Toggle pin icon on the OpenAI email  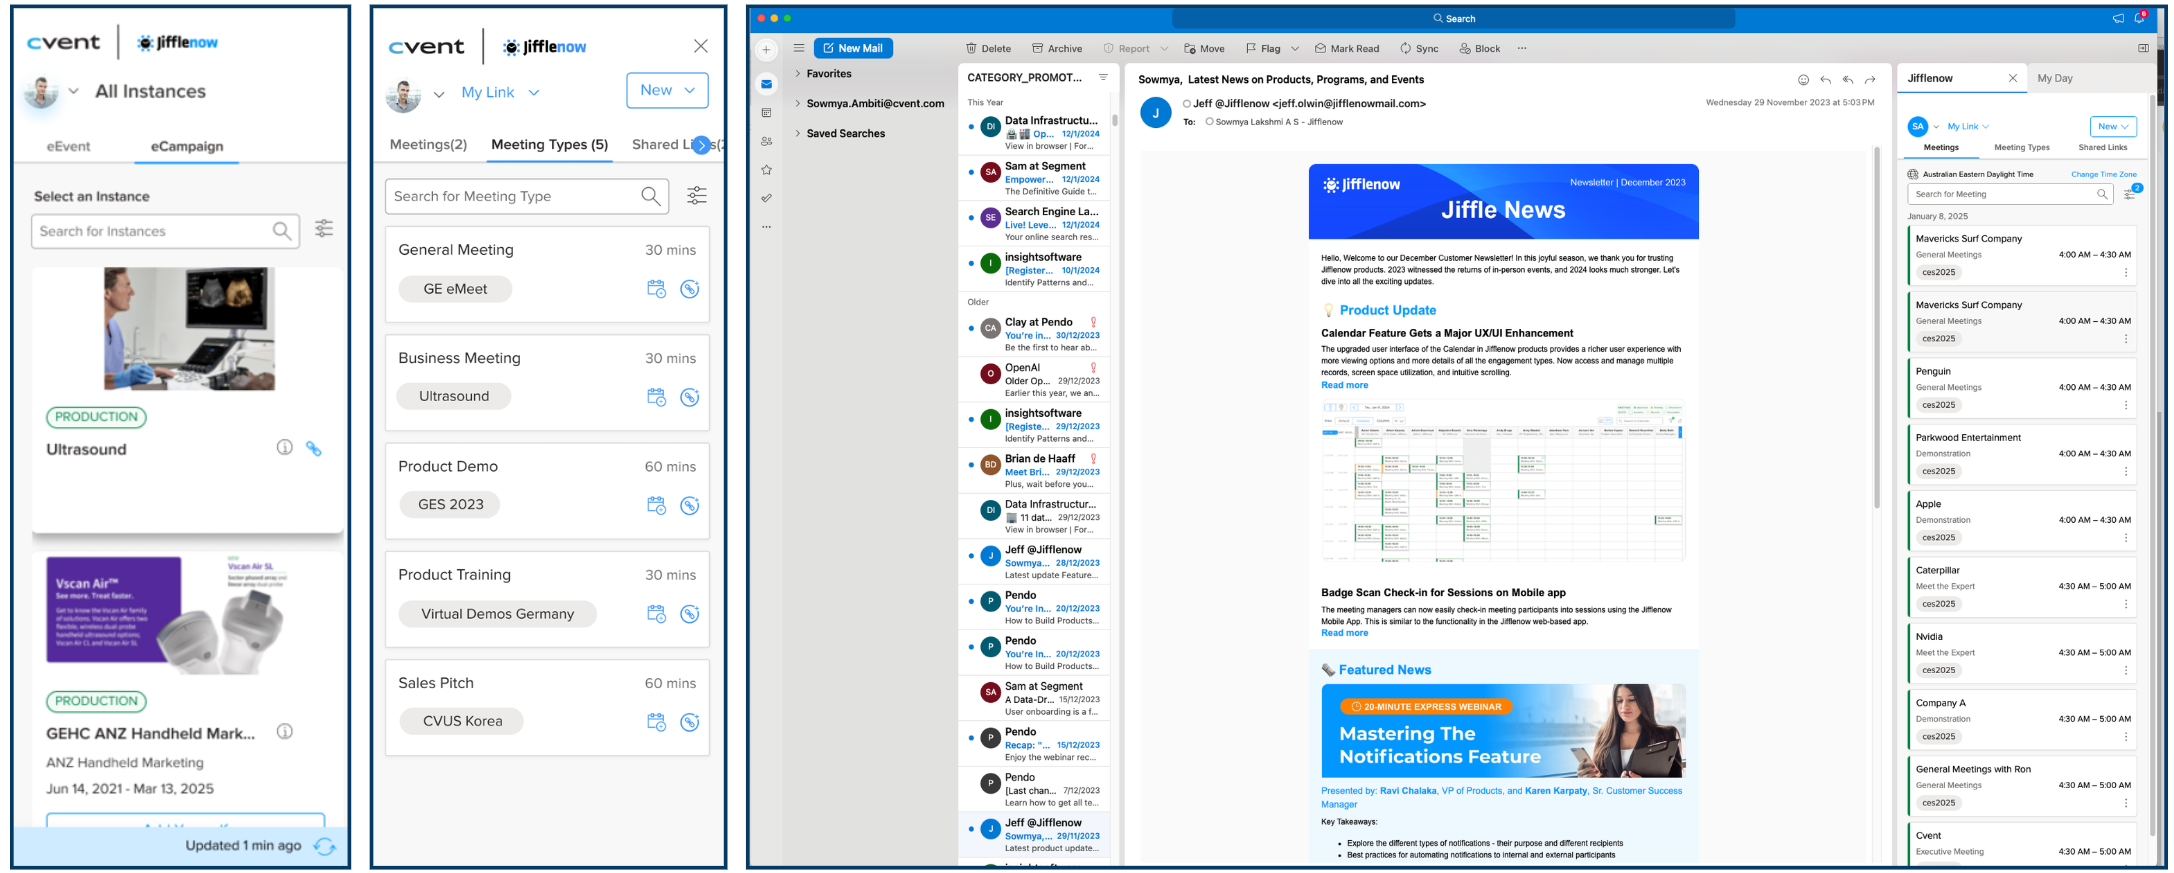1094,368
